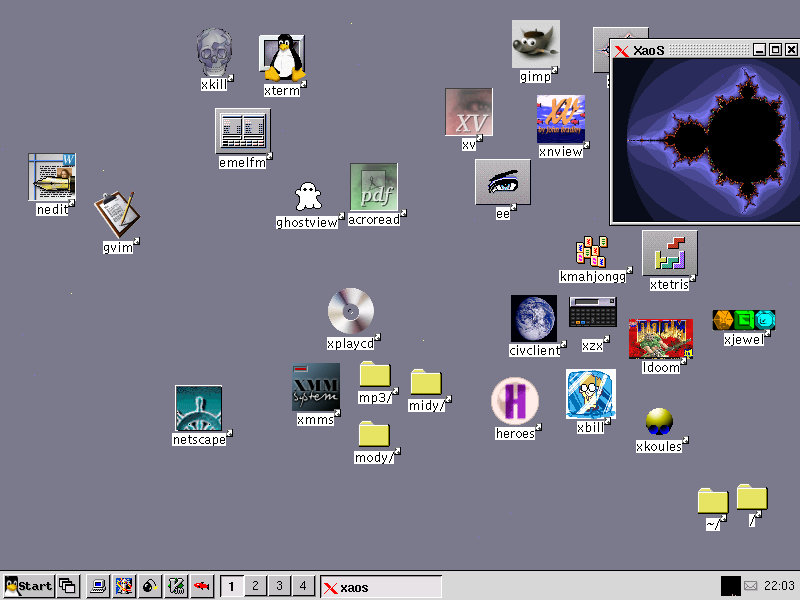Launch civclient globe icon
Image resolution: width=800 pixels, height=600 pixels.
(534, 318)
